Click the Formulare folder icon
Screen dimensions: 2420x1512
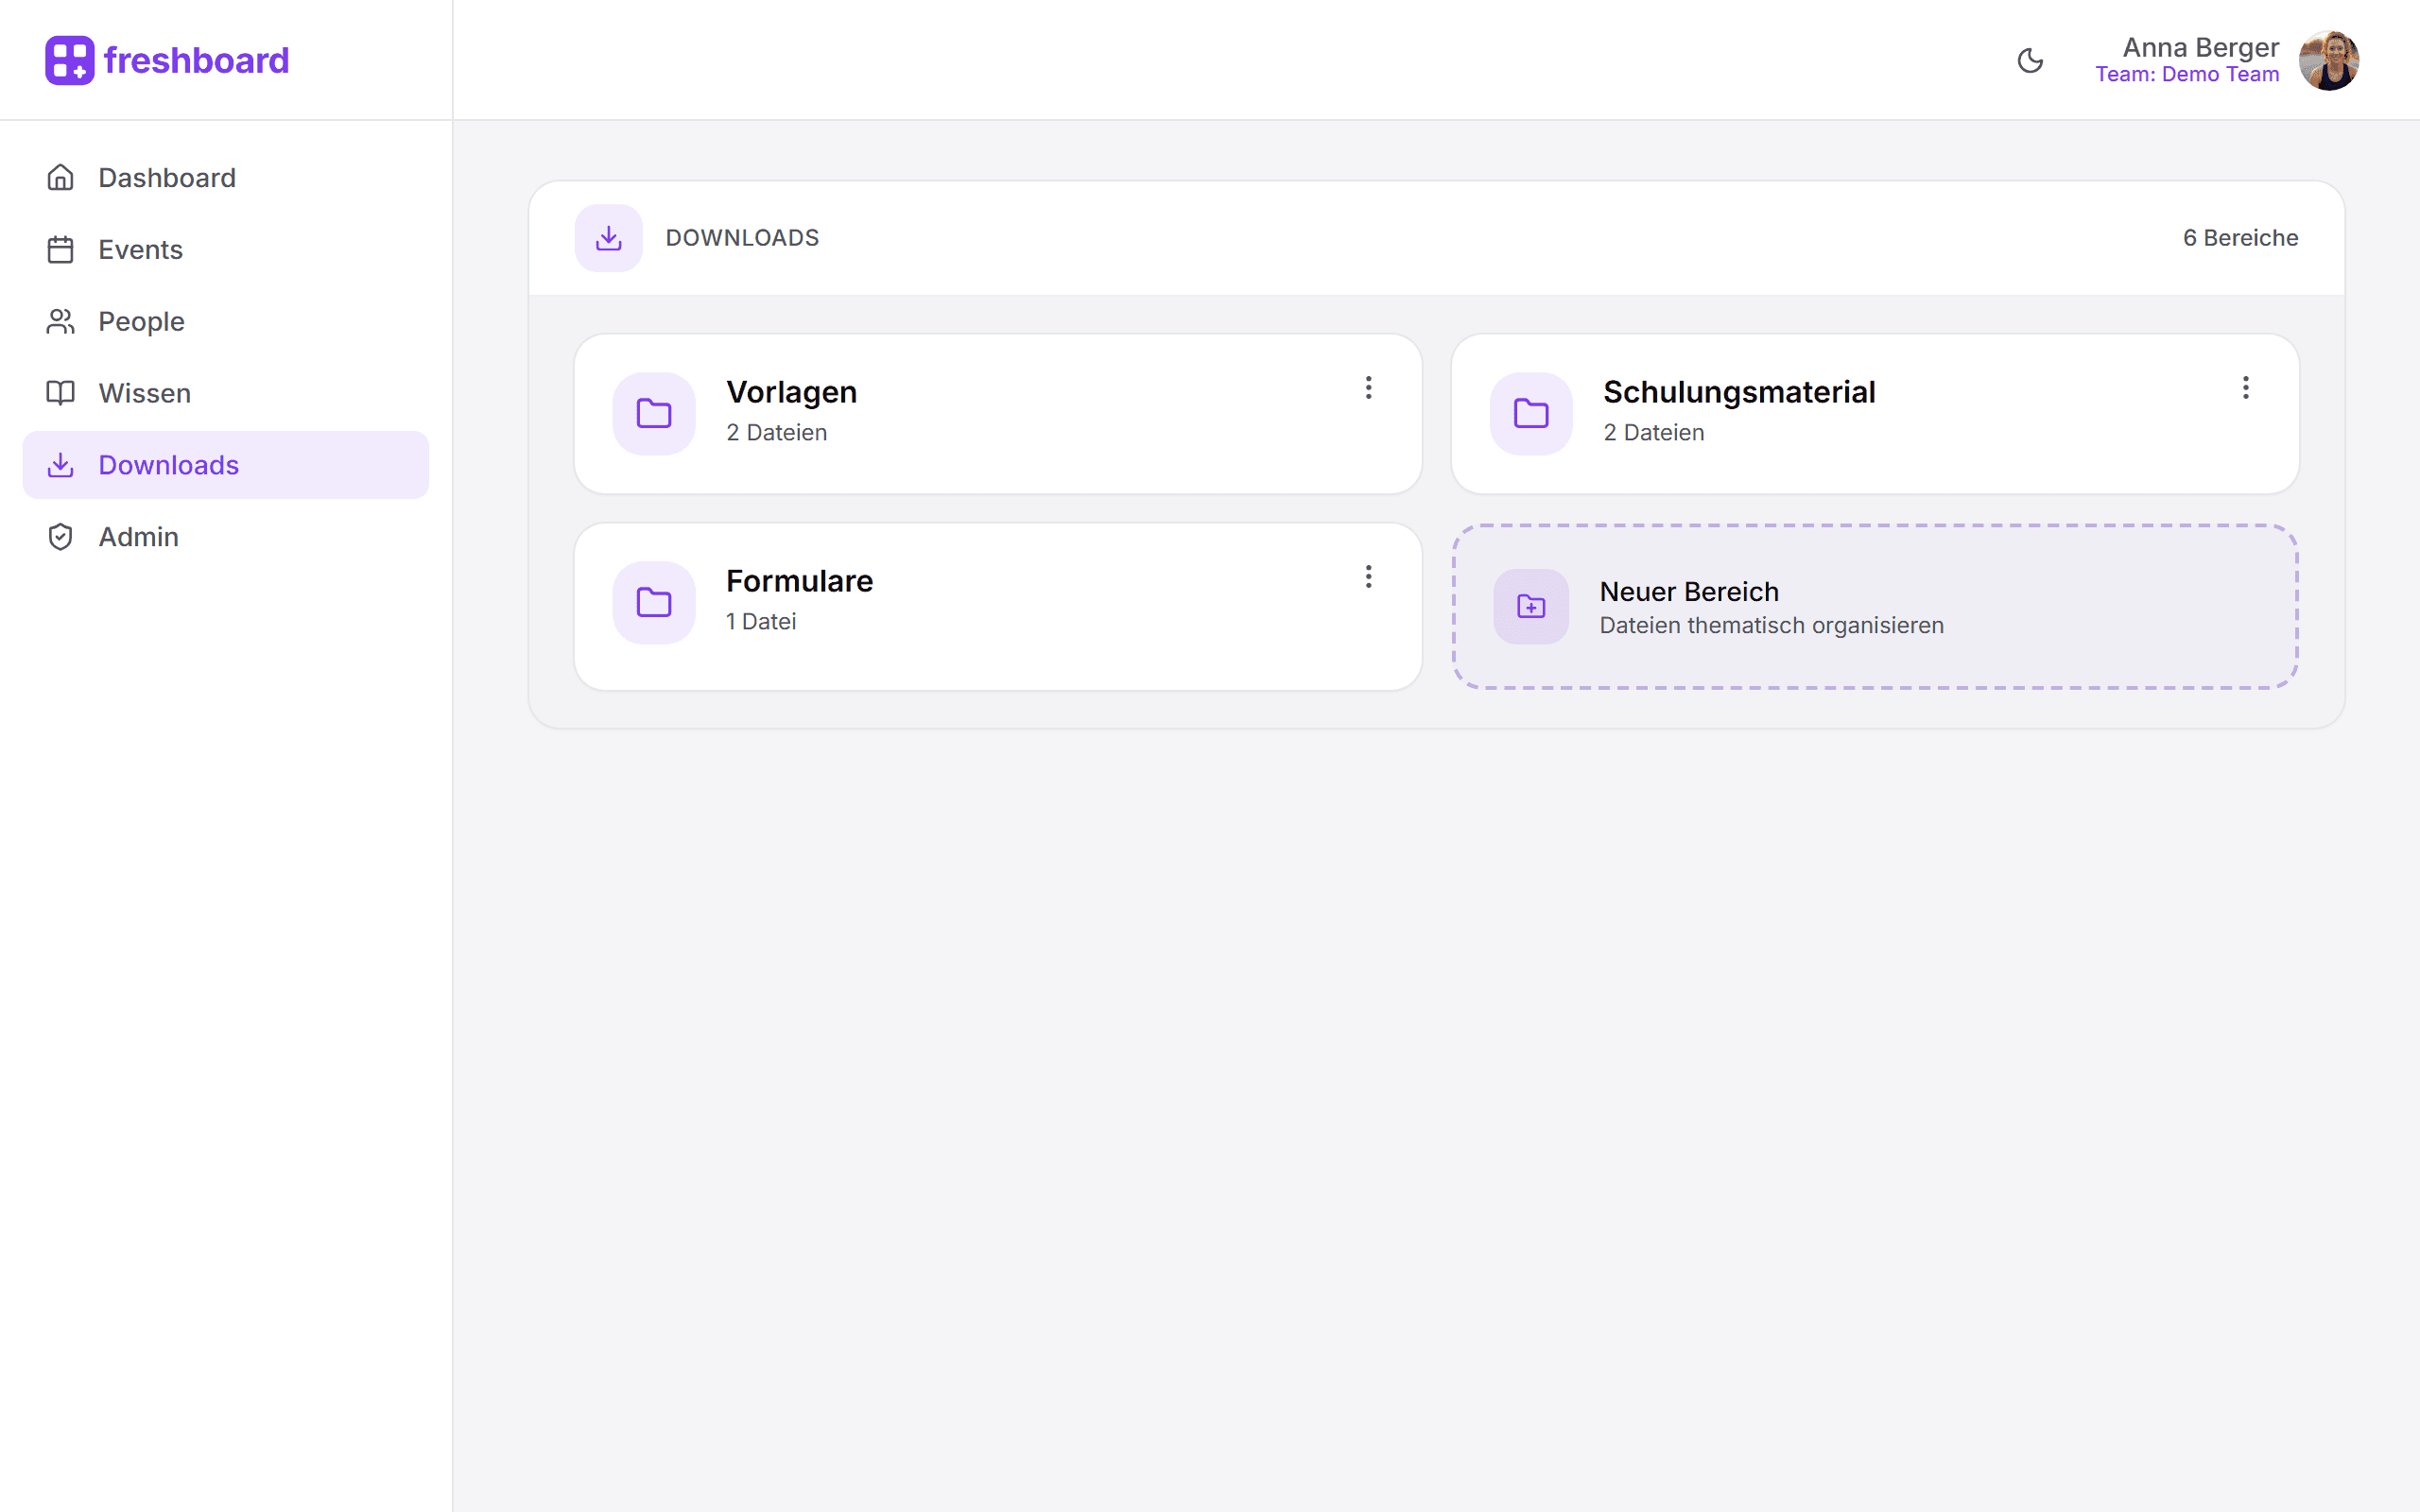654,602
